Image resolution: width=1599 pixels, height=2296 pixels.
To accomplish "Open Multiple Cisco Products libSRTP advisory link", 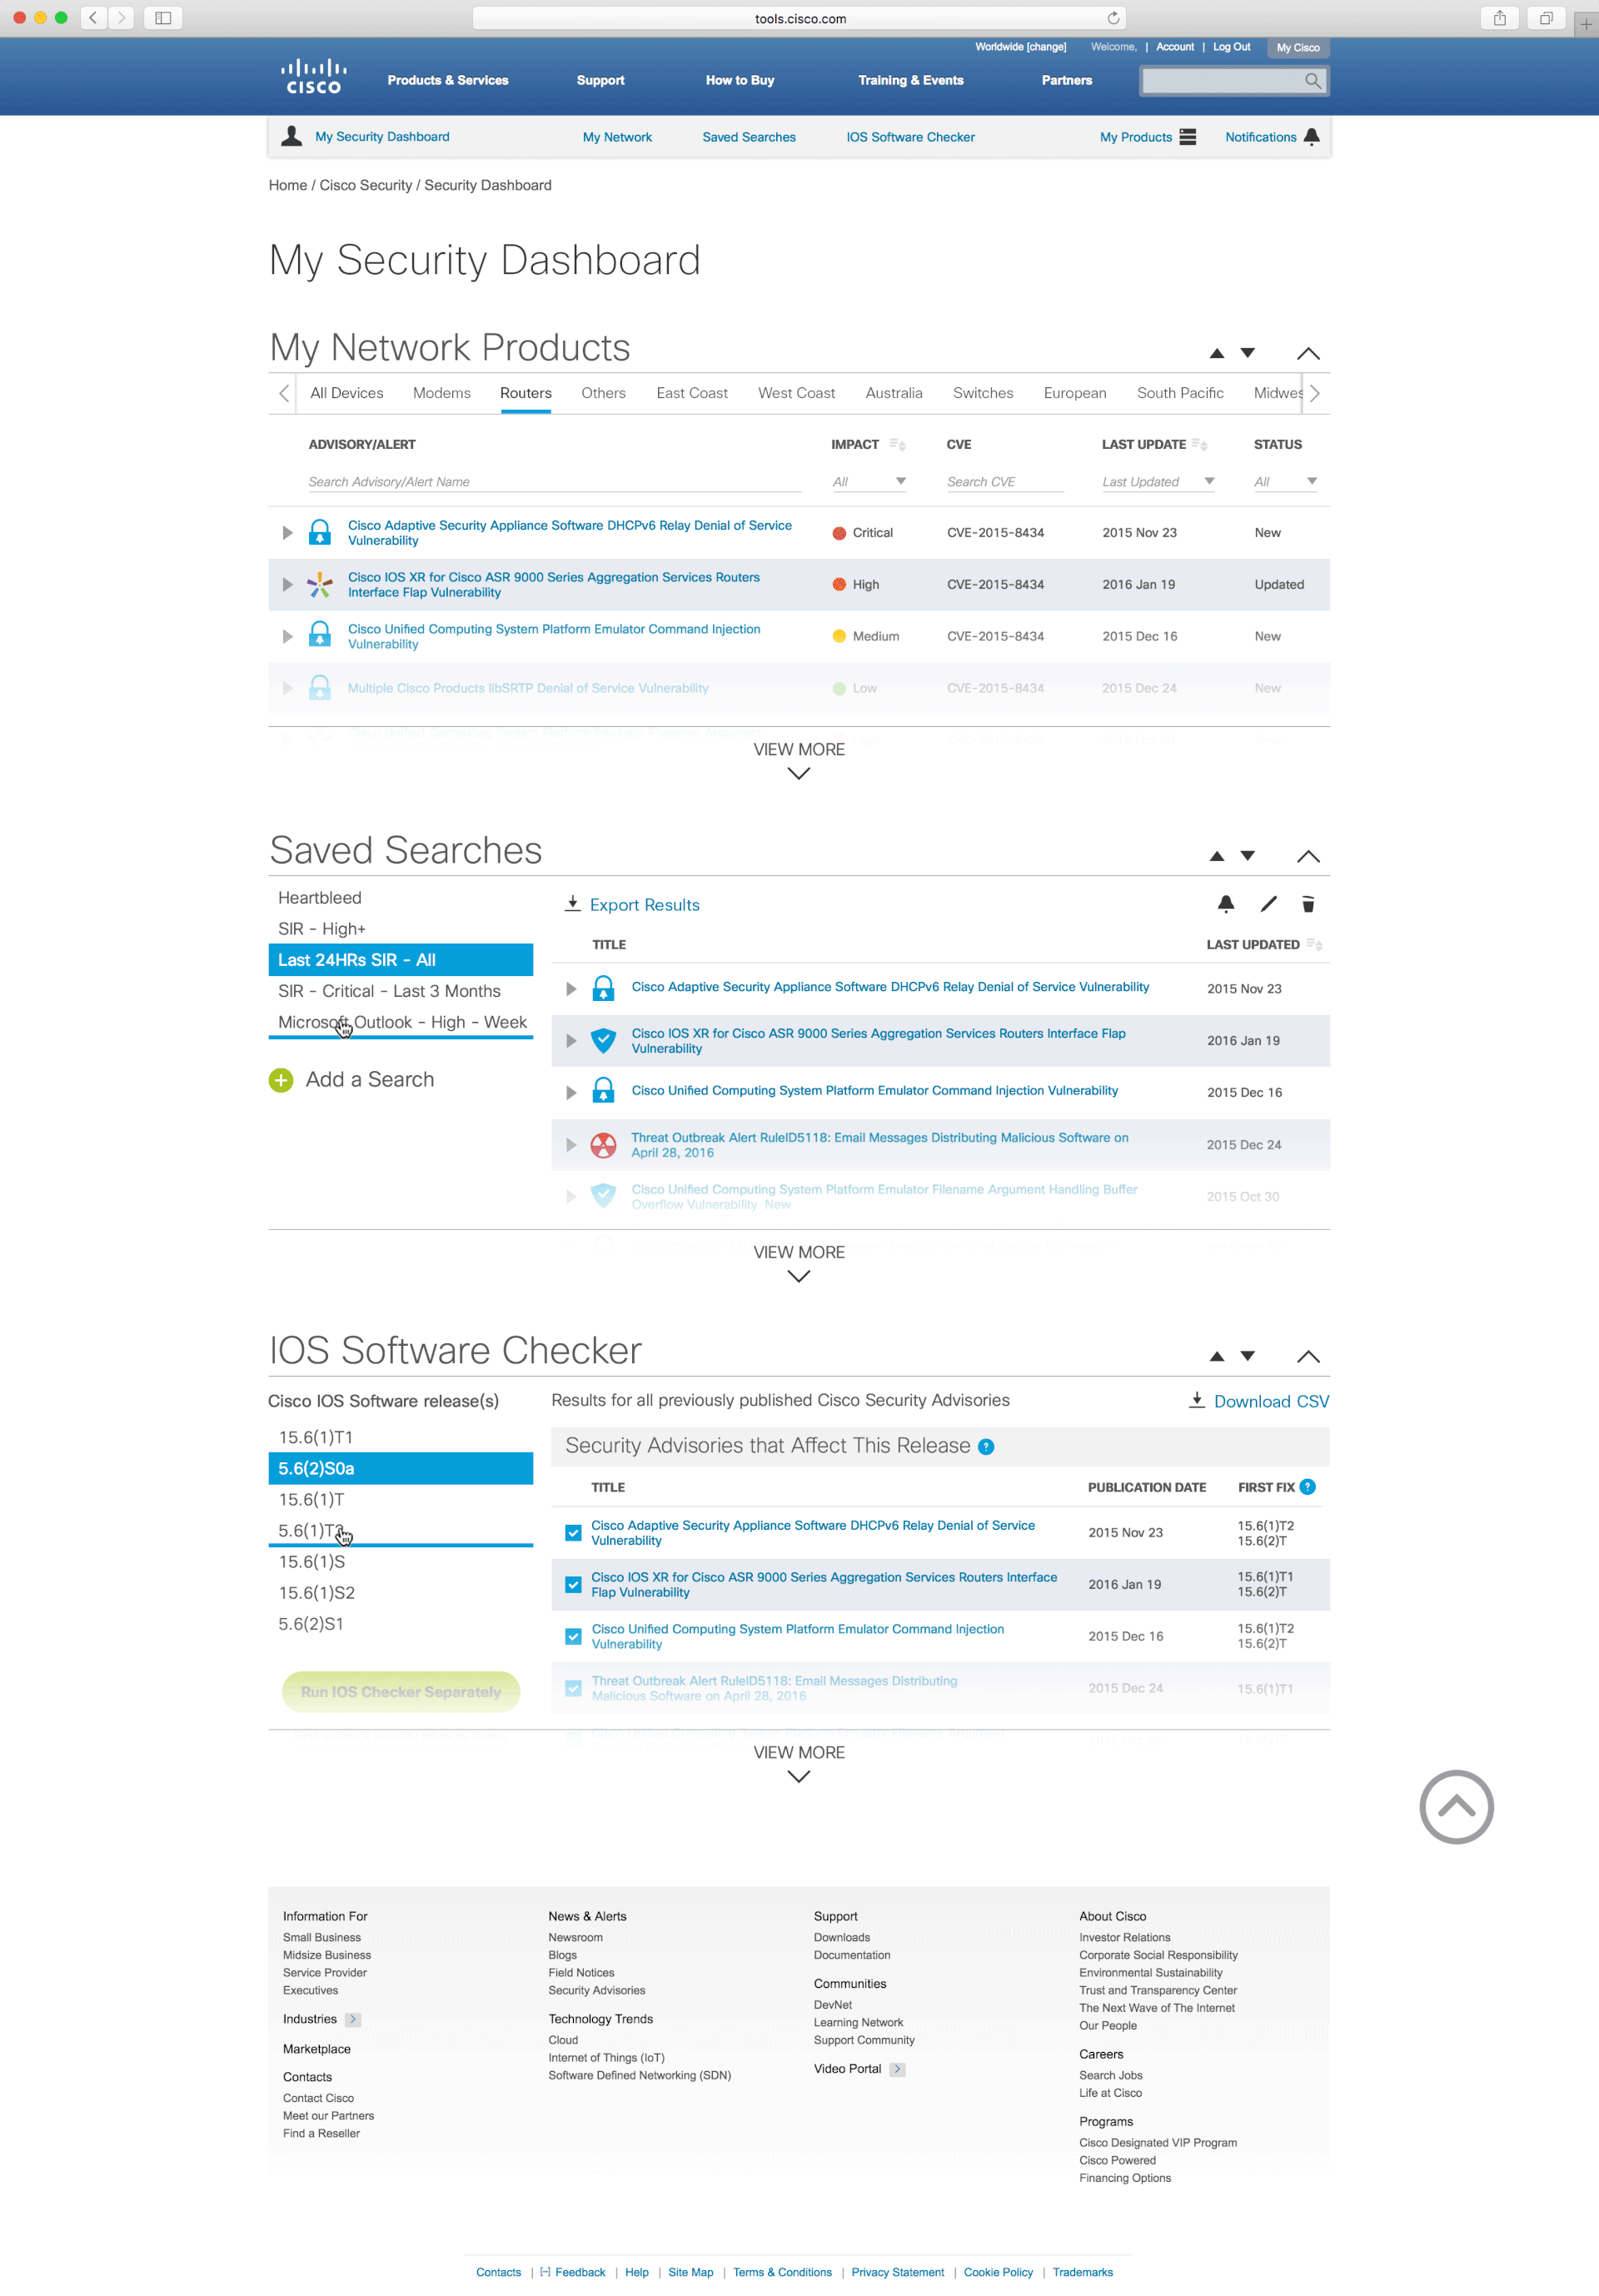I will 528,688.
